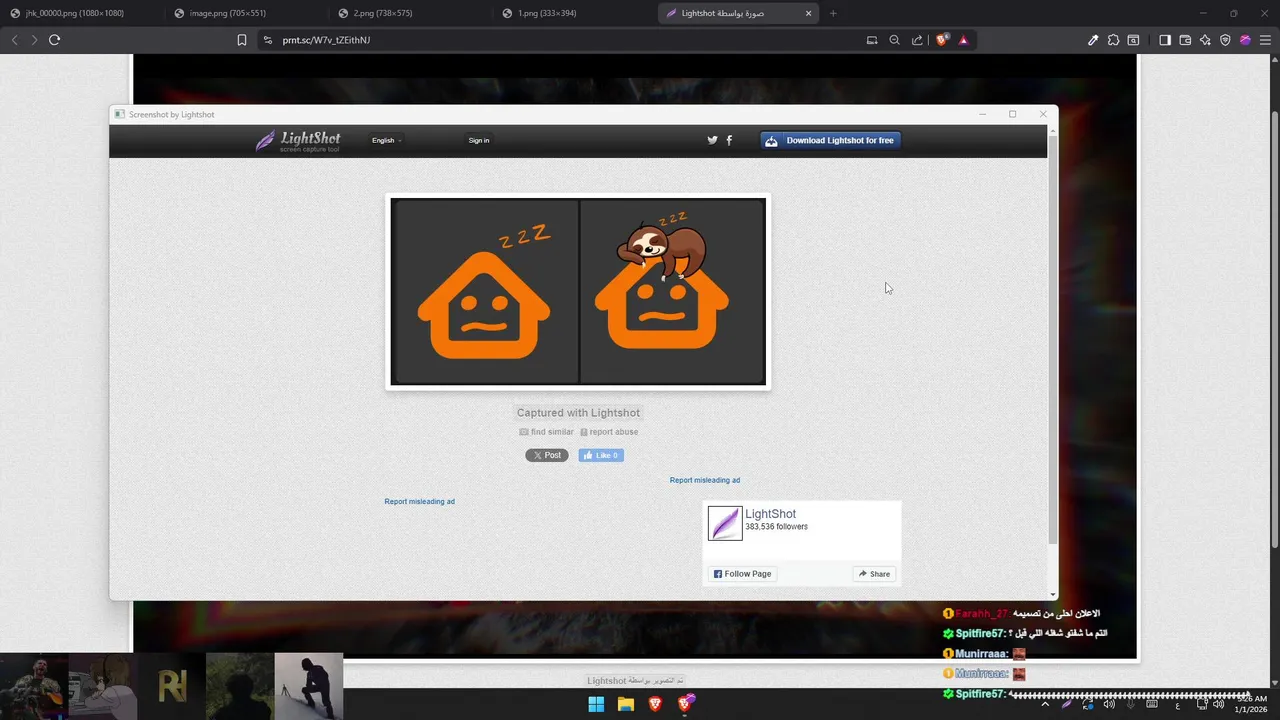
Task: Click the Brave Rewards triangle icon
Action: [963, 40]
